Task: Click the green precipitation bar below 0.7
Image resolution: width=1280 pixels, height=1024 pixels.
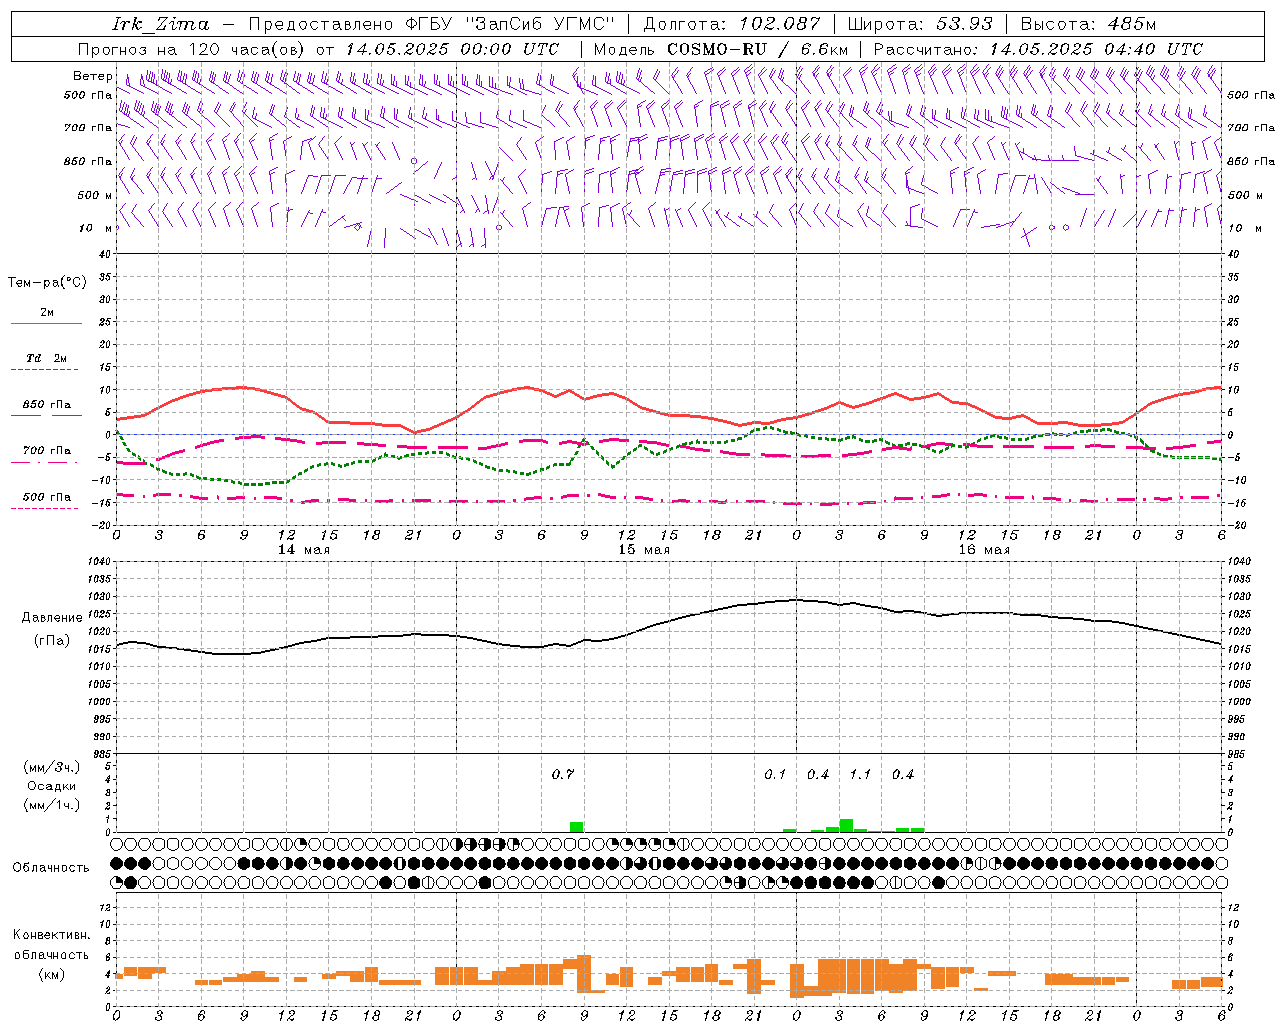Action: tap(577, 827)
